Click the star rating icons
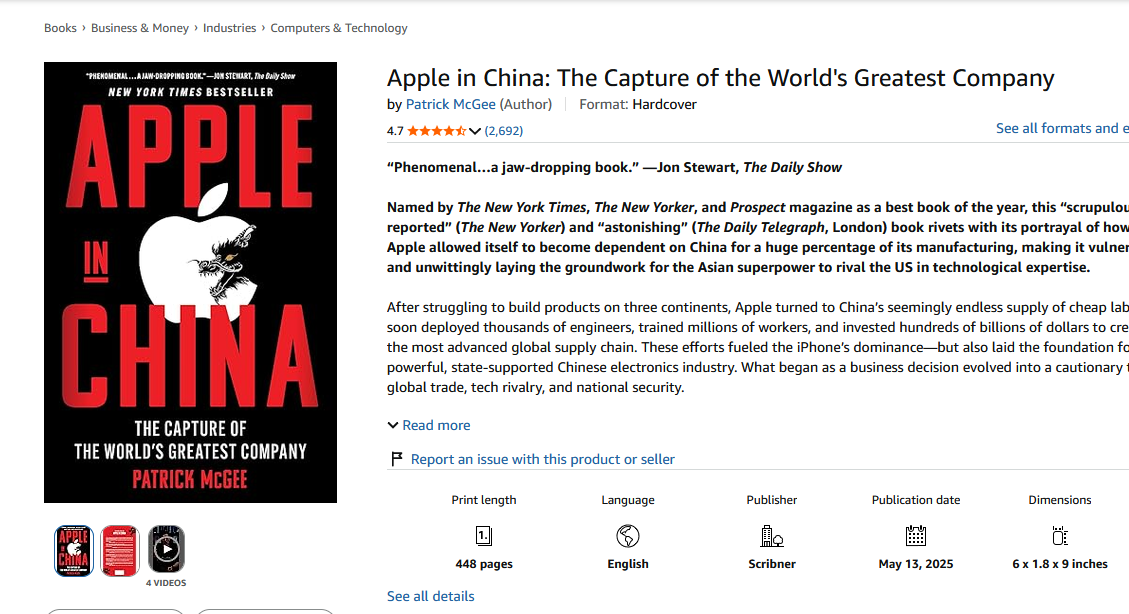The width and height of the screenshot is (1129, 614). coord(437,131)
